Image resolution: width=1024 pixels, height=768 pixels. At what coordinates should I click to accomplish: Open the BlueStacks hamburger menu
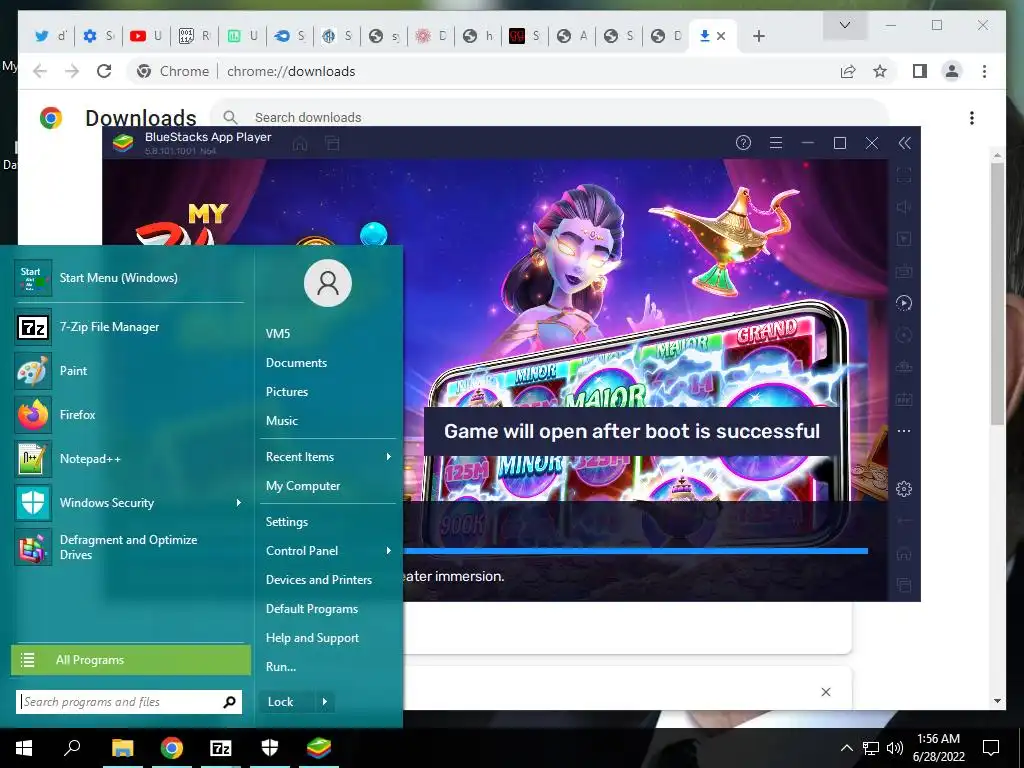776,143
